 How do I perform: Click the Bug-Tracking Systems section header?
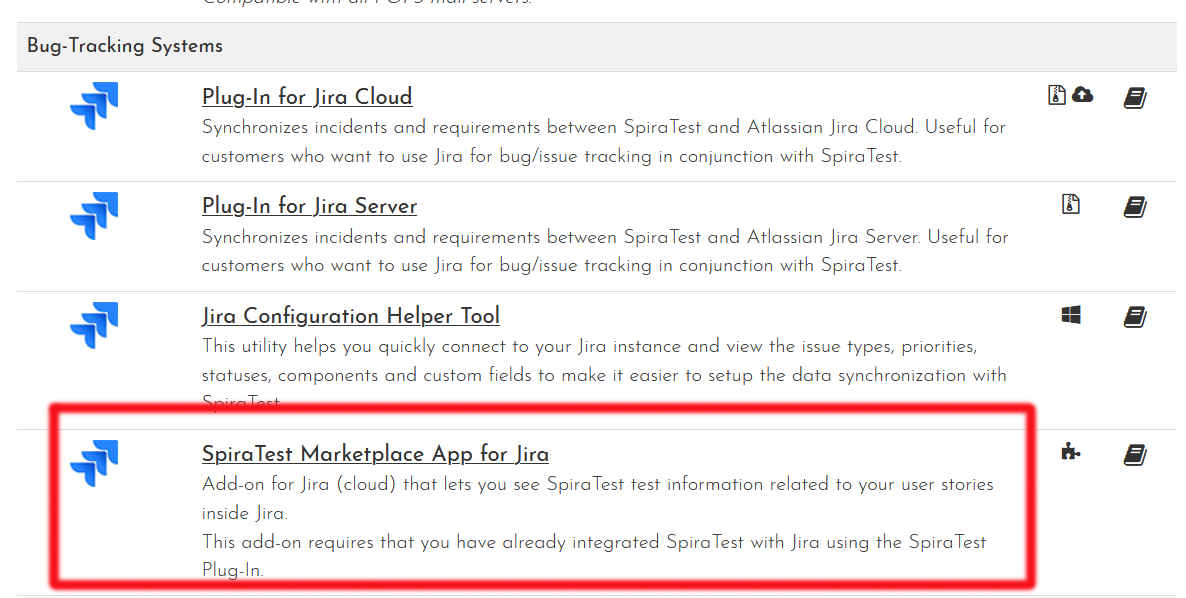tap(125, 46)
